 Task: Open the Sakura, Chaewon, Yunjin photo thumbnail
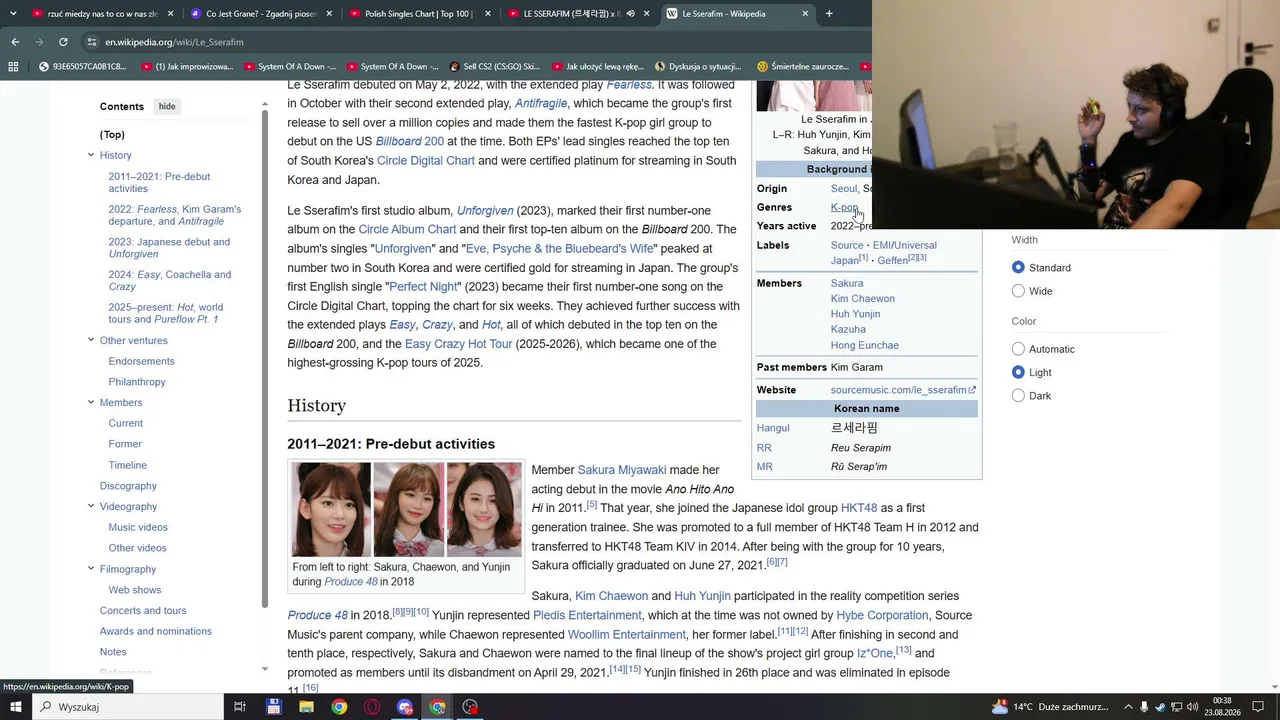(406, 509)
